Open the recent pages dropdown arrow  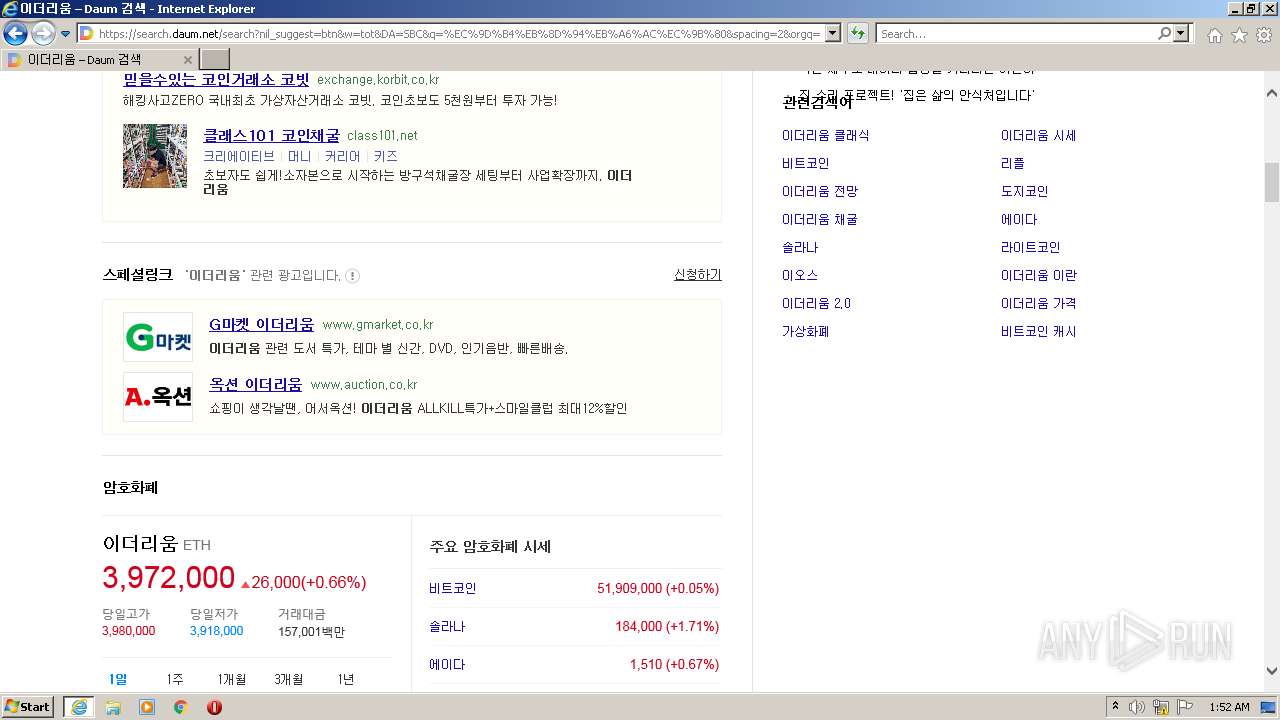click(x=65, y=34)
